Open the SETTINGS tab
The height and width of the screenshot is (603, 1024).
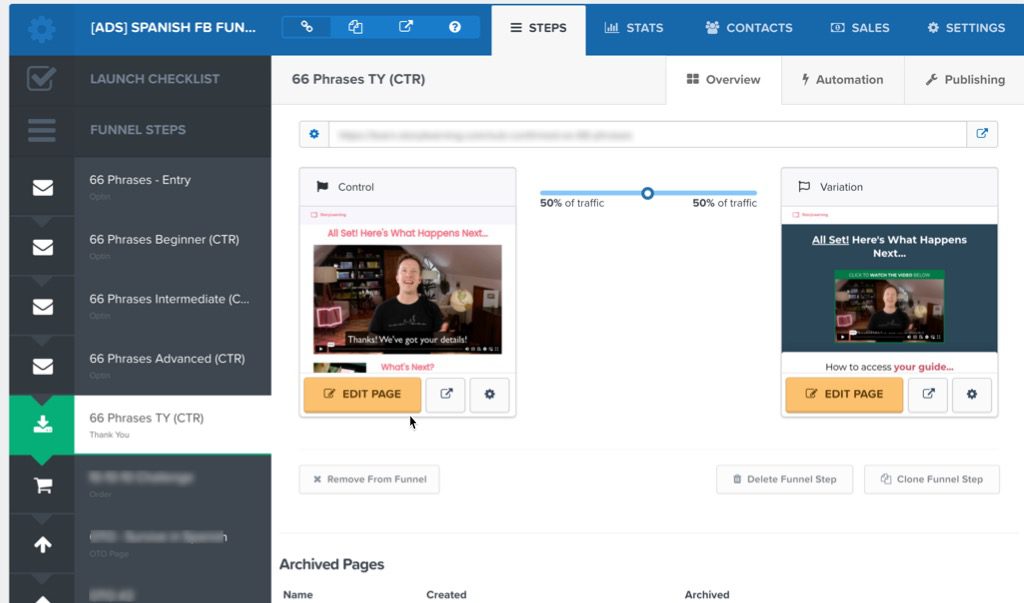tap(966, 28)
